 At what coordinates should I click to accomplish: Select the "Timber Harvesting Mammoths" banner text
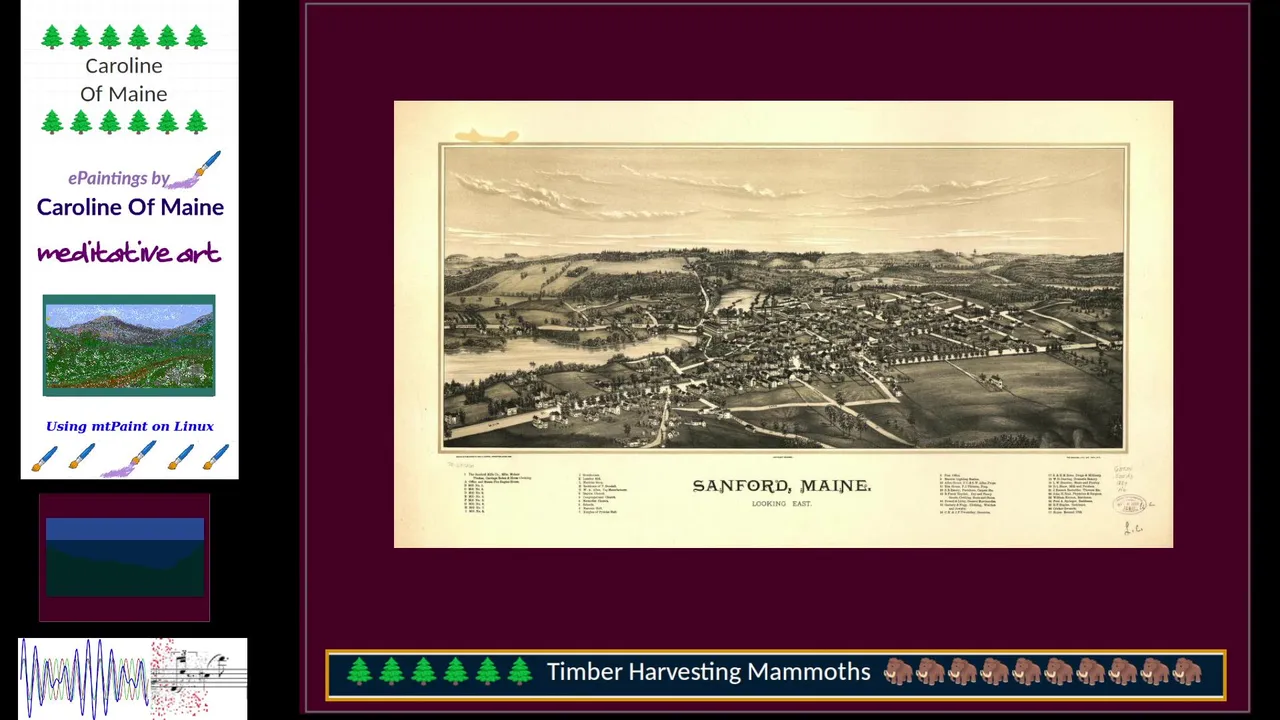708,672
